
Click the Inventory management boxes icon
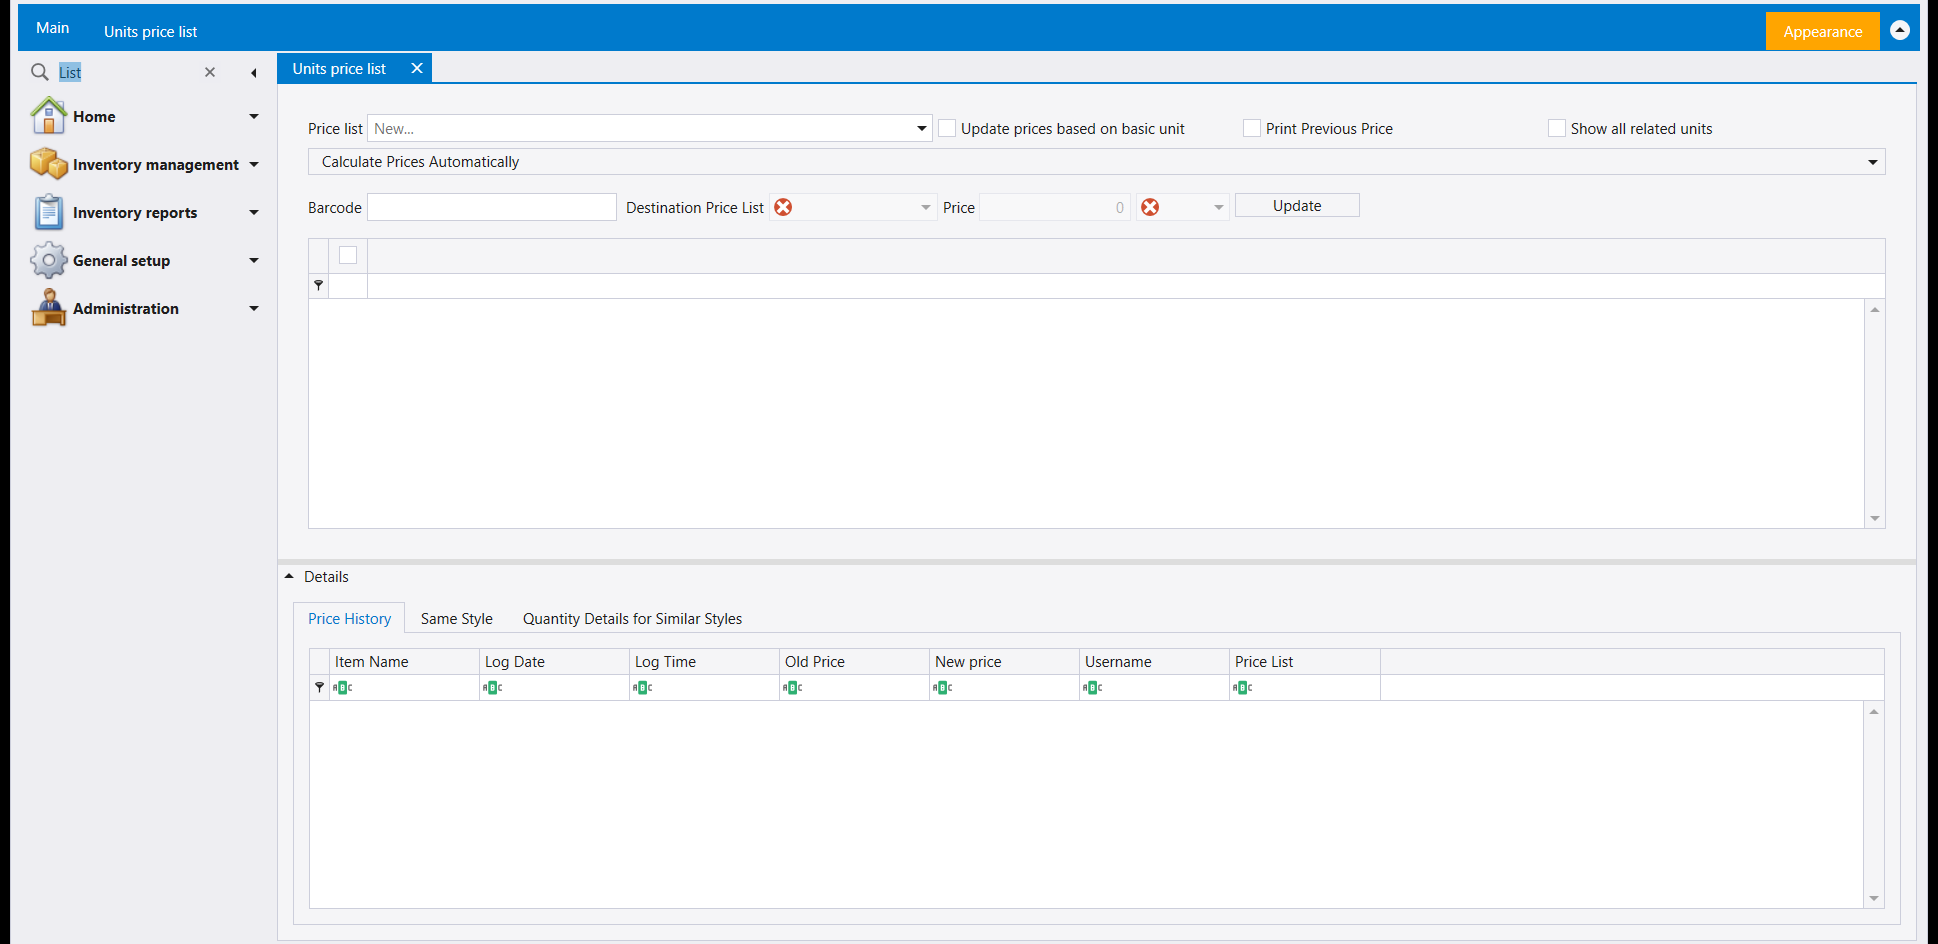(48, 164)
